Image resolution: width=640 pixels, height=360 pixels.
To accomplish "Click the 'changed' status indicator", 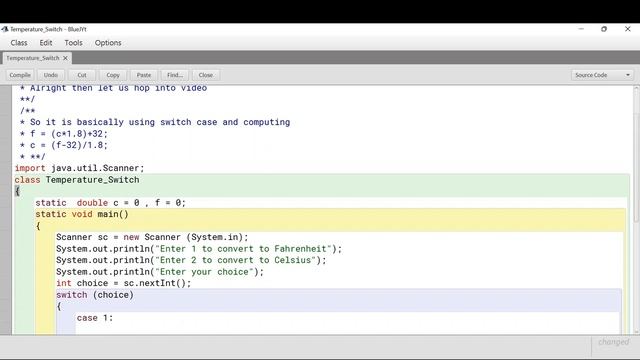I will pos(613,342).
